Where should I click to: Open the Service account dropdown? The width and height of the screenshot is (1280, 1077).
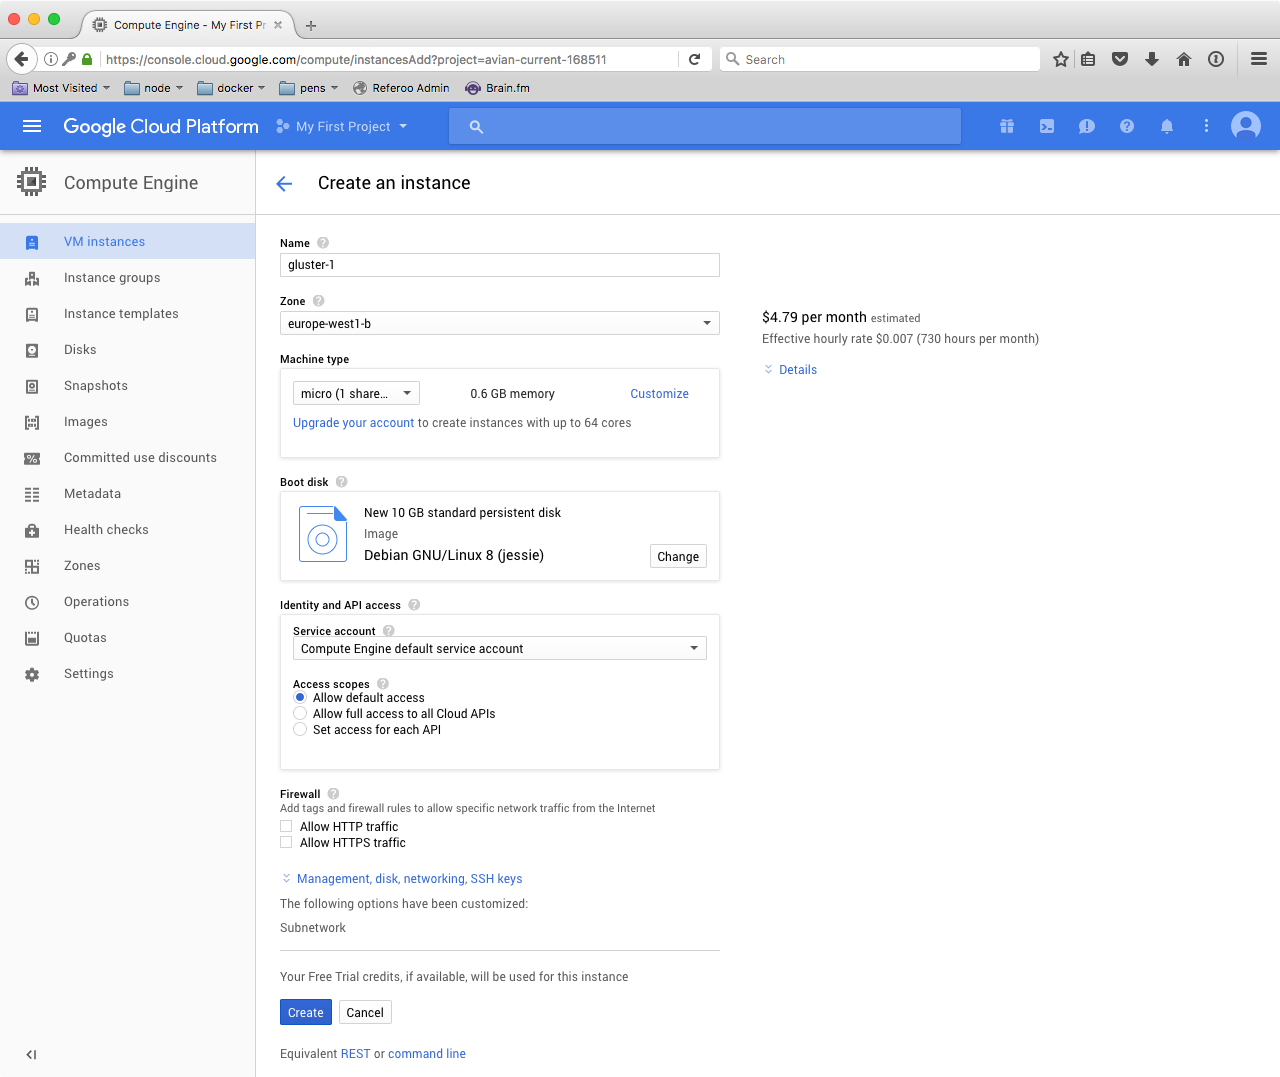point(499,648)
